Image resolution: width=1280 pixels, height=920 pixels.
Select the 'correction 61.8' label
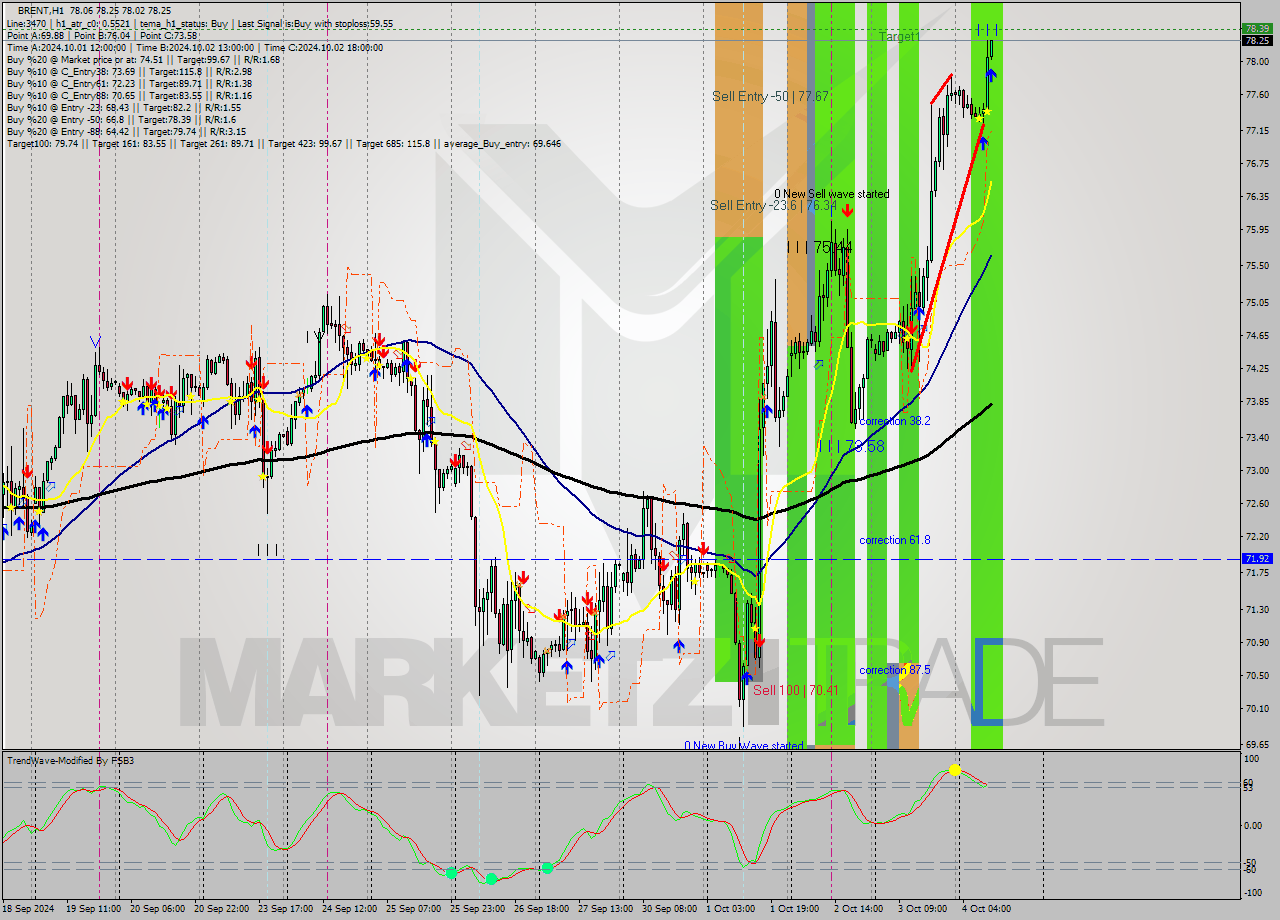pos(895,540)
